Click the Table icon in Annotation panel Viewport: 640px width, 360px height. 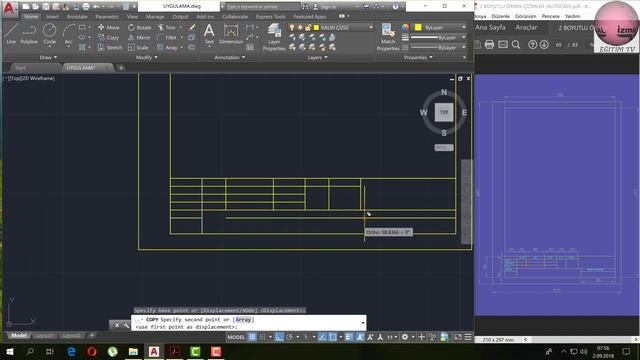coord(250,47)
